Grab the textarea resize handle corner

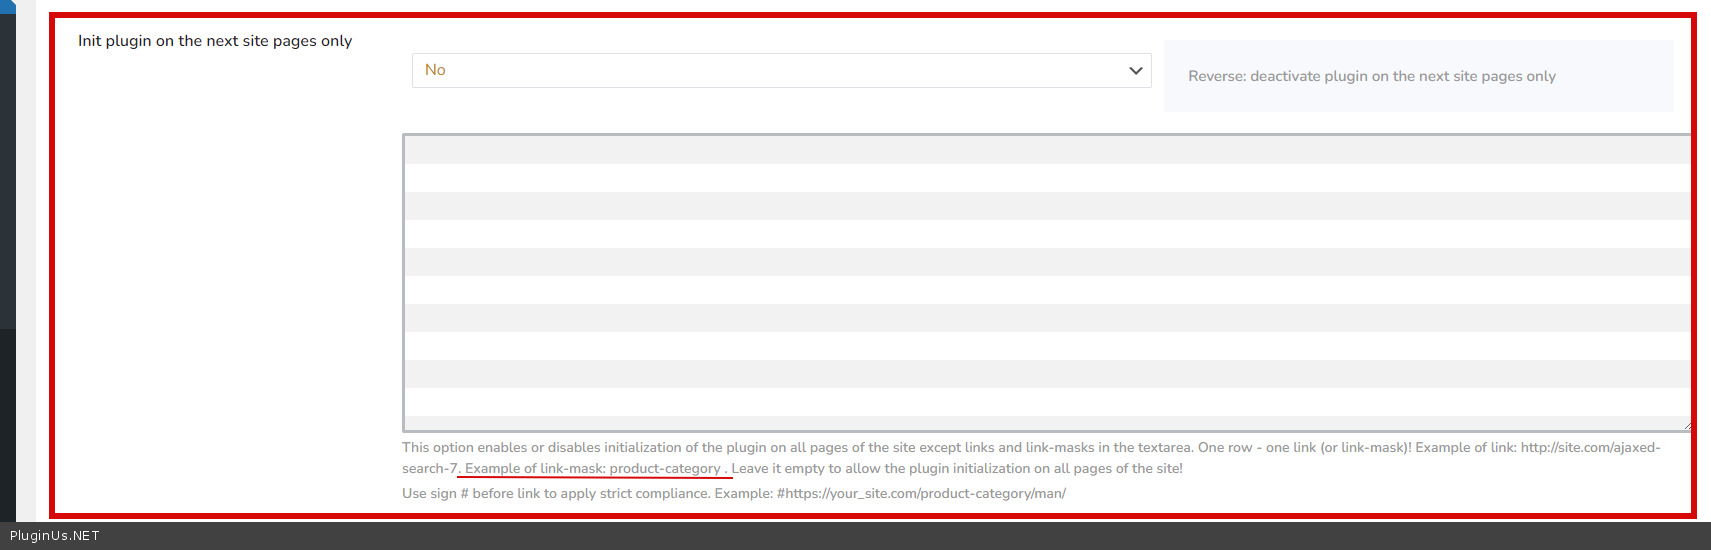pyautogui.click(x=1685, y=426)
